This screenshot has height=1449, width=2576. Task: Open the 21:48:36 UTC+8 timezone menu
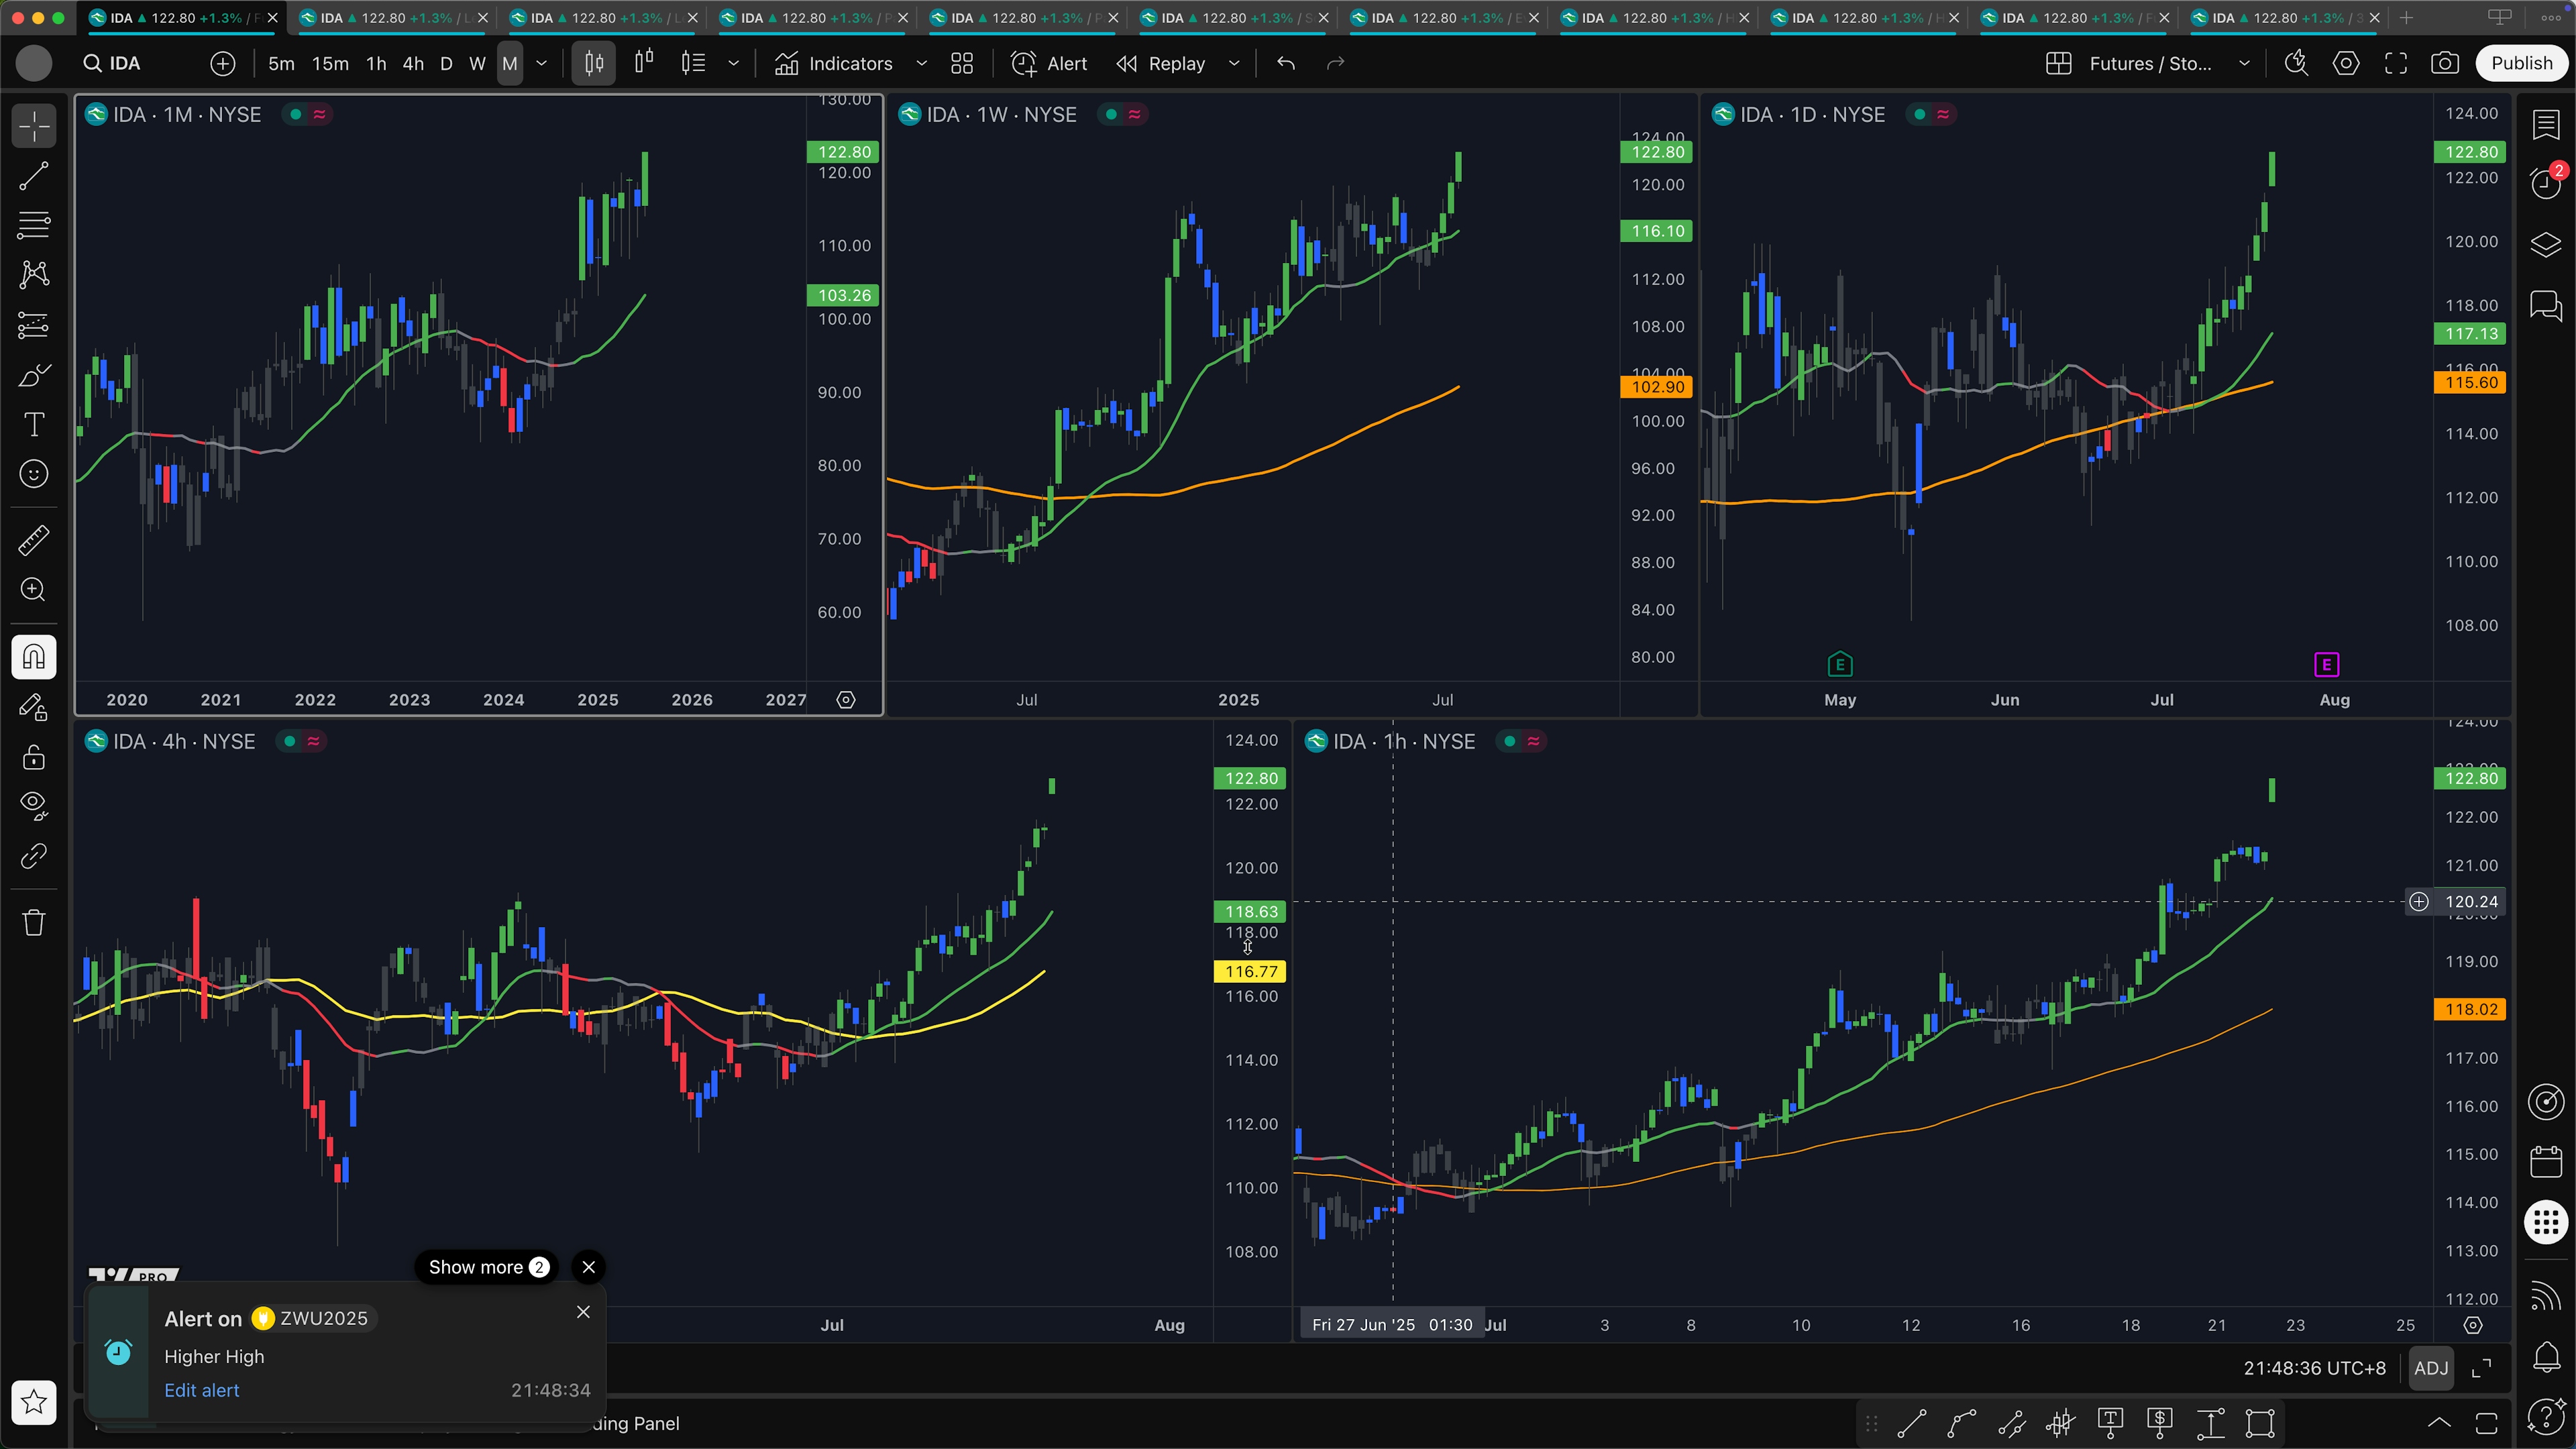[2314, 1368]
